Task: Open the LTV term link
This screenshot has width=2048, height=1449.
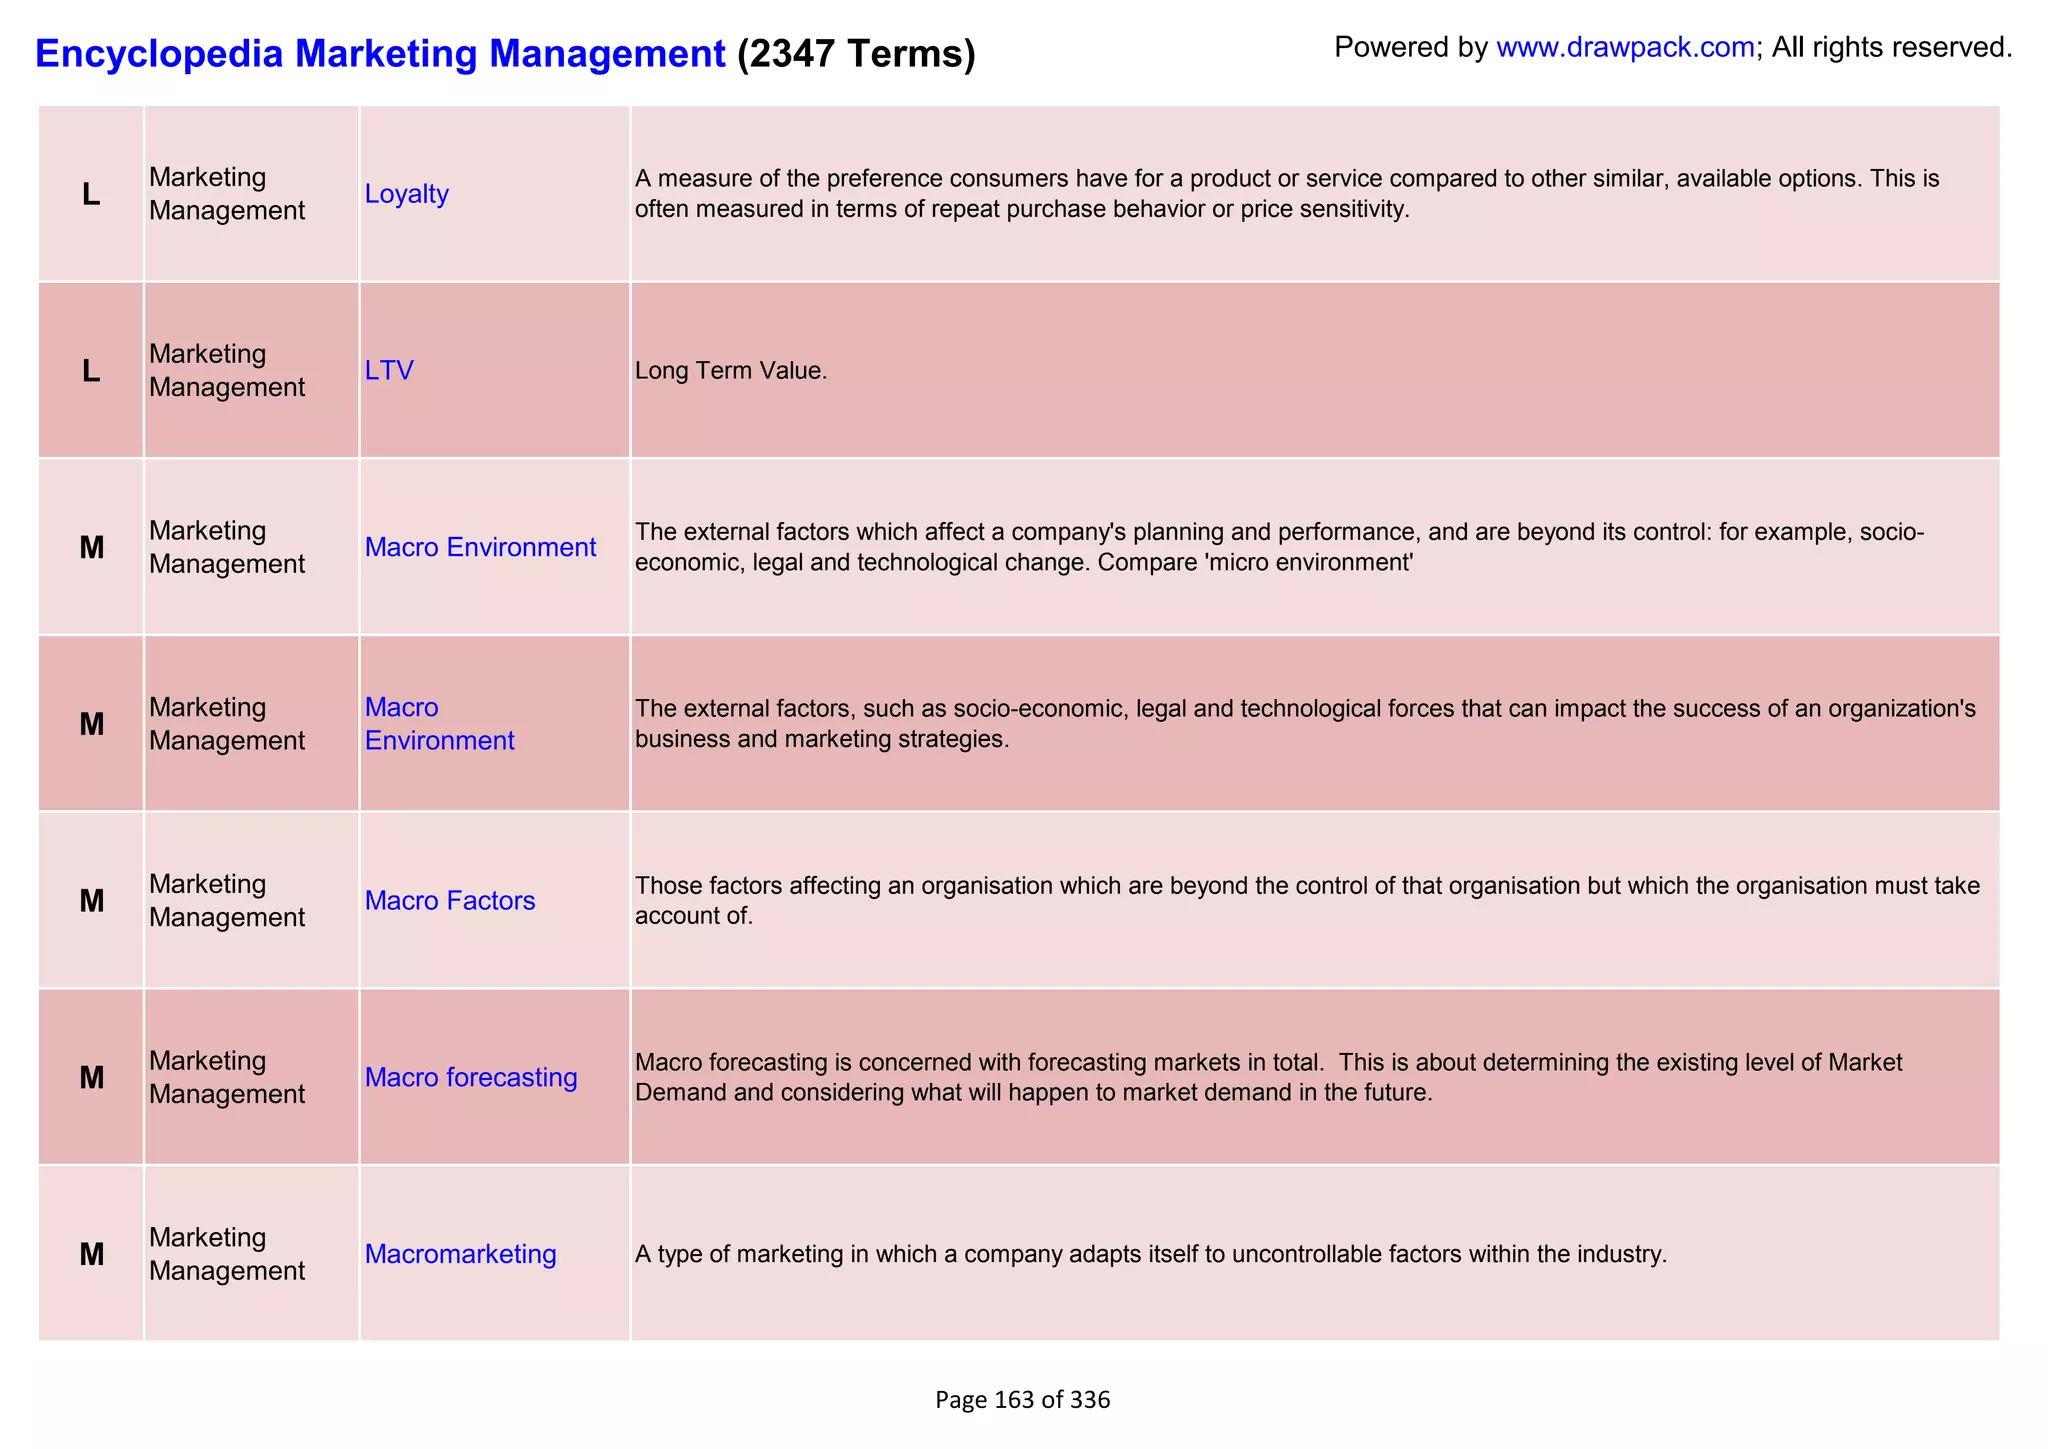Action: (389, 370)
